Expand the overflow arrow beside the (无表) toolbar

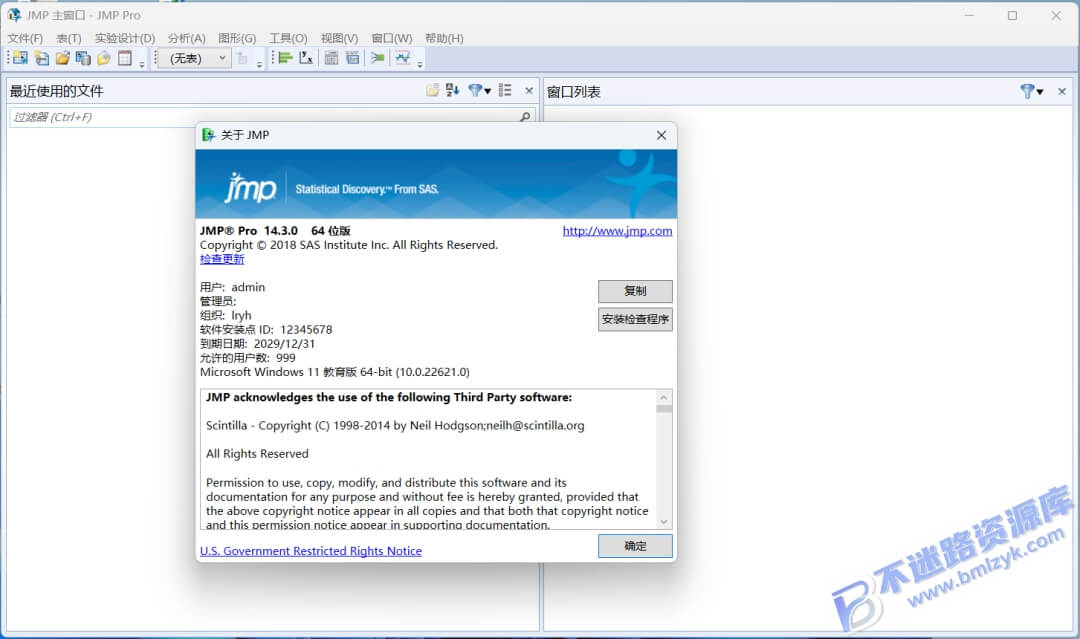(x=260, y=64)
